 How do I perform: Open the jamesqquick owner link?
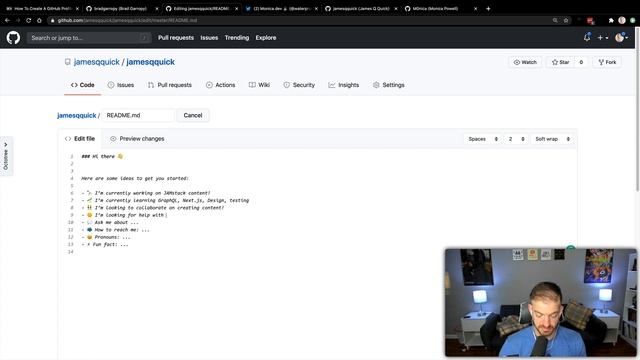pyautogui.click(x=97, y=62)
